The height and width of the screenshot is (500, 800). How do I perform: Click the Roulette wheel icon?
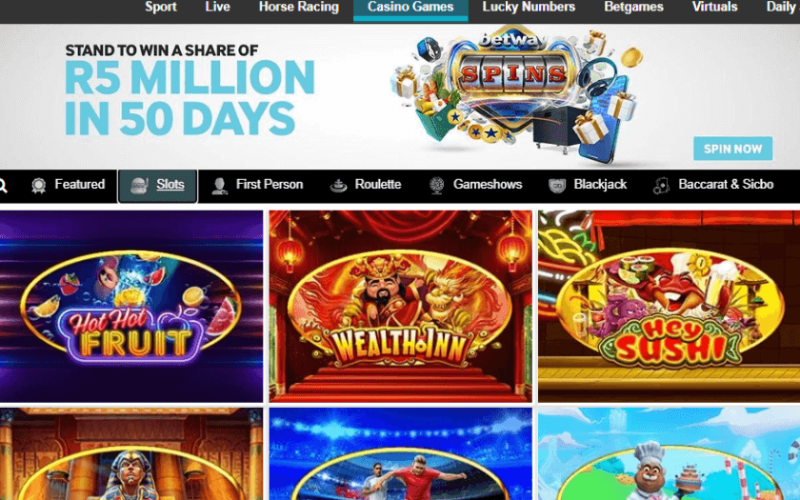[338, 186]
